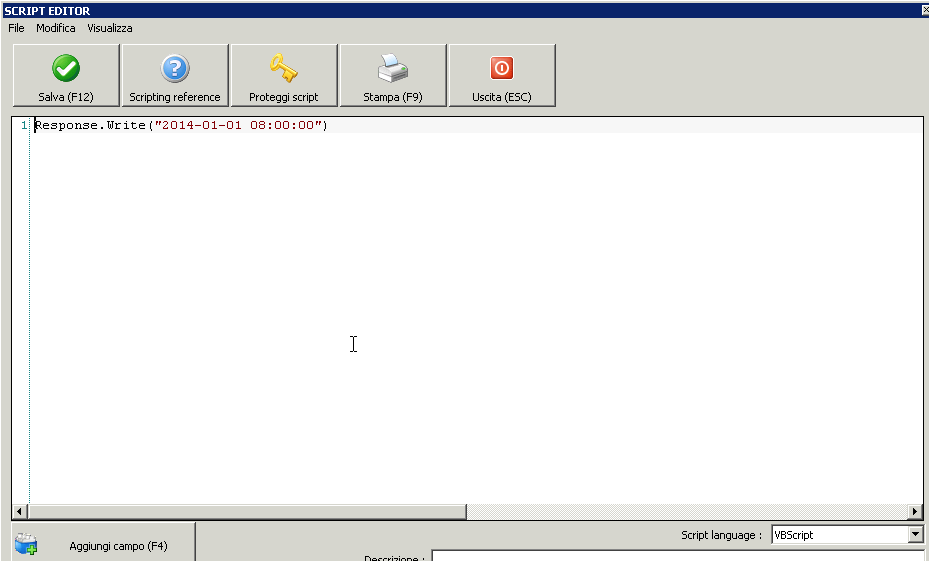
Task: Close the Script Editor window
Action: point(925,10)
